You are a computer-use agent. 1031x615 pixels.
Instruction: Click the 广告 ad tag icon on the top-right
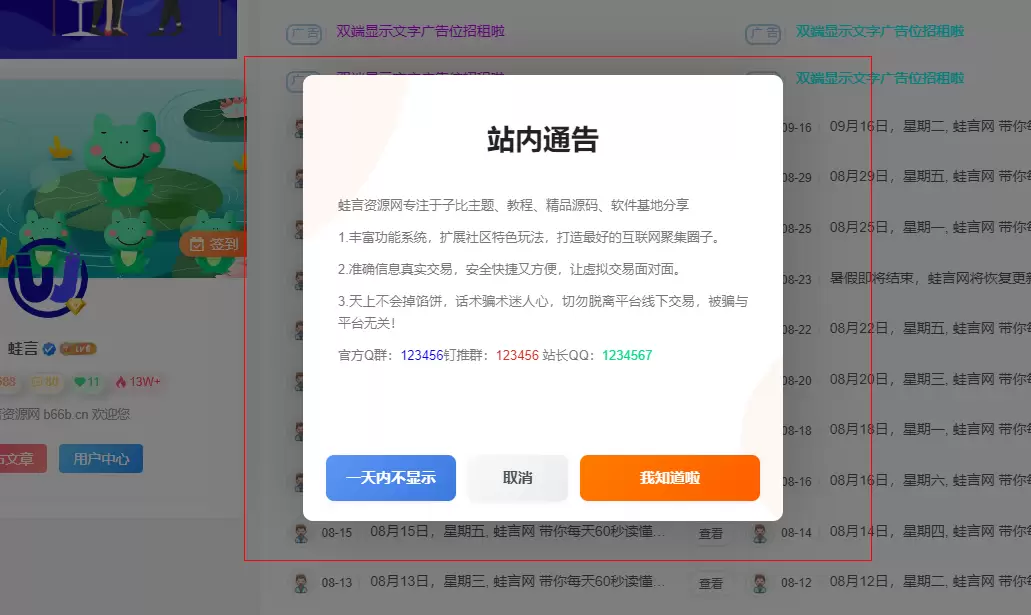coord(763,33)
